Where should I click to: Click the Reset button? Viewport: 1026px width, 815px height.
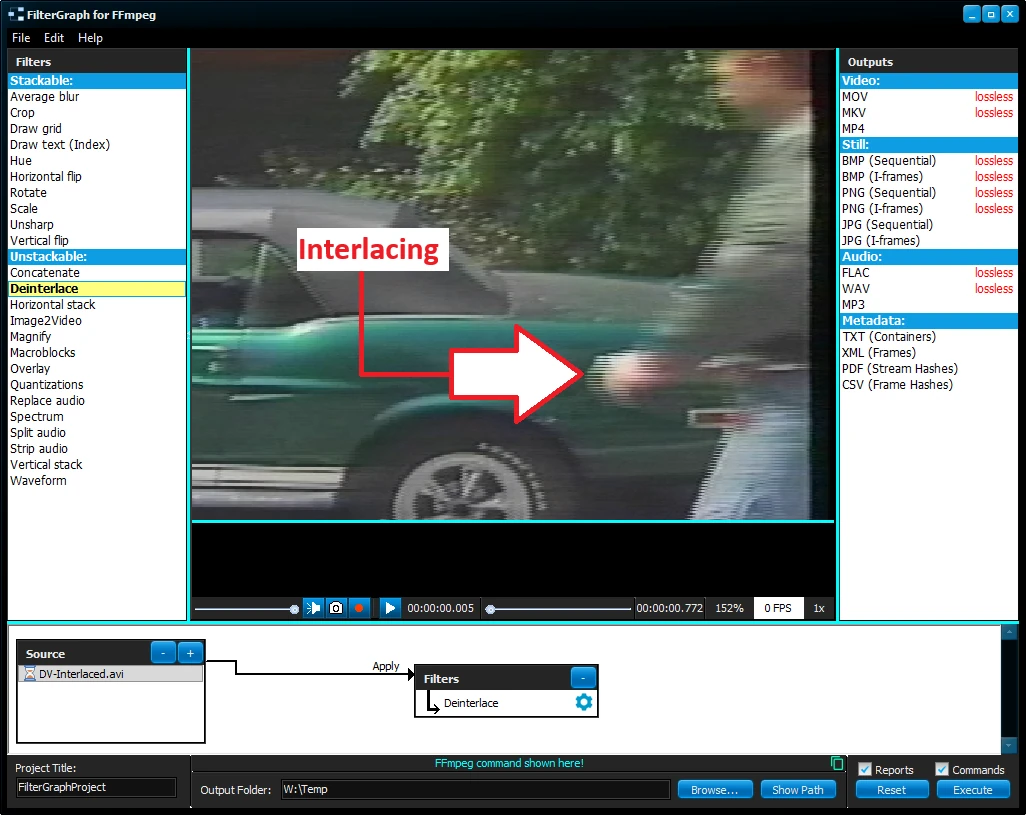pyautogui.click(x=892, y=789)
